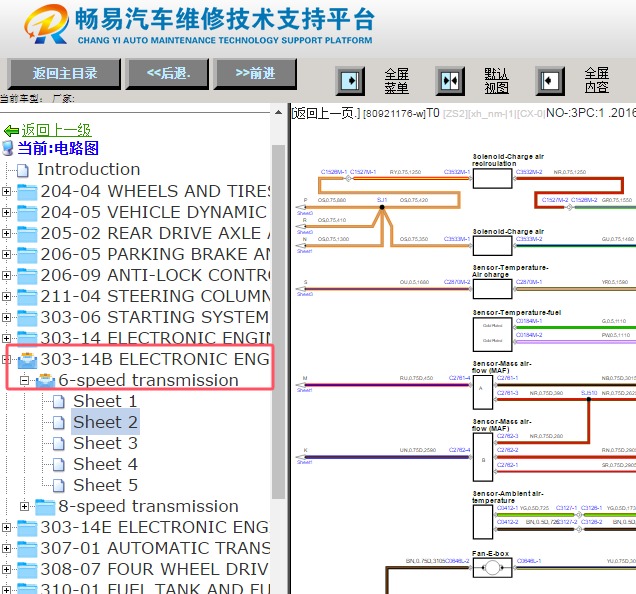This screenshot has width=636, height=594.
Task: Click the full-screen content layout icon
Action: 550,81
